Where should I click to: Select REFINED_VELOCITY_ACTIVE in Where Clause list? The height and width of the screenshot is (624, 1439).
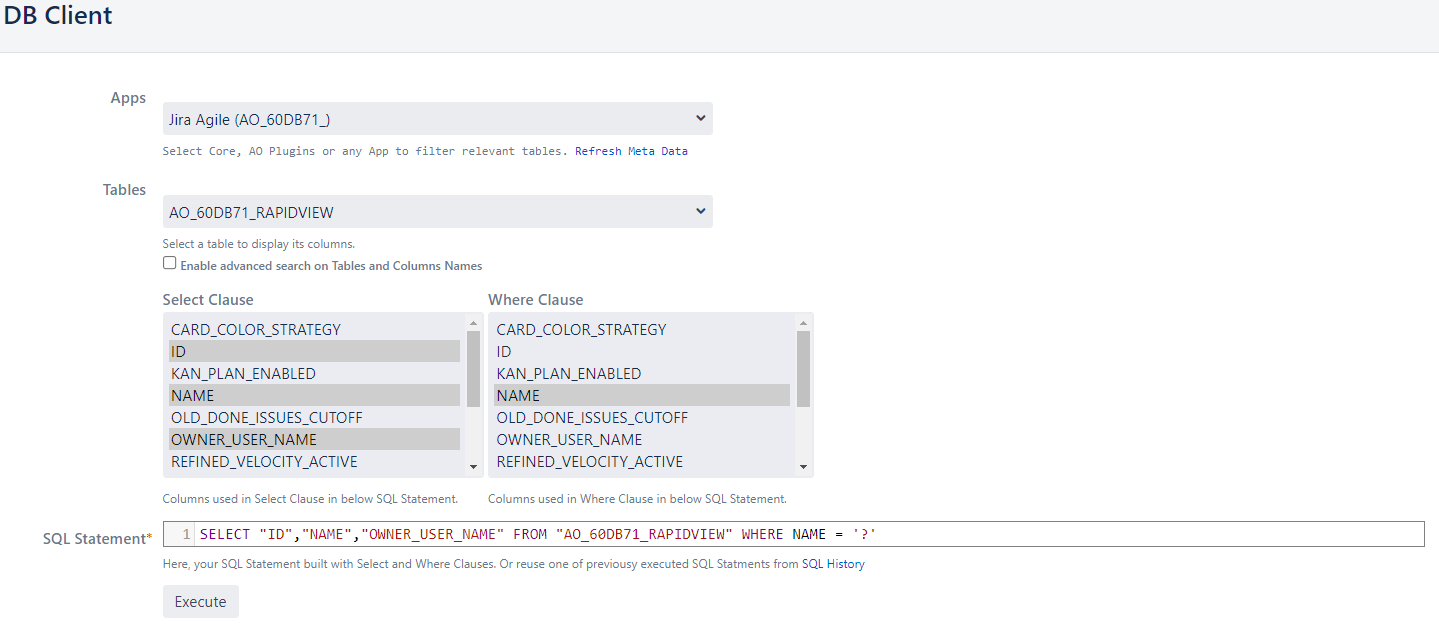[590, 462]
